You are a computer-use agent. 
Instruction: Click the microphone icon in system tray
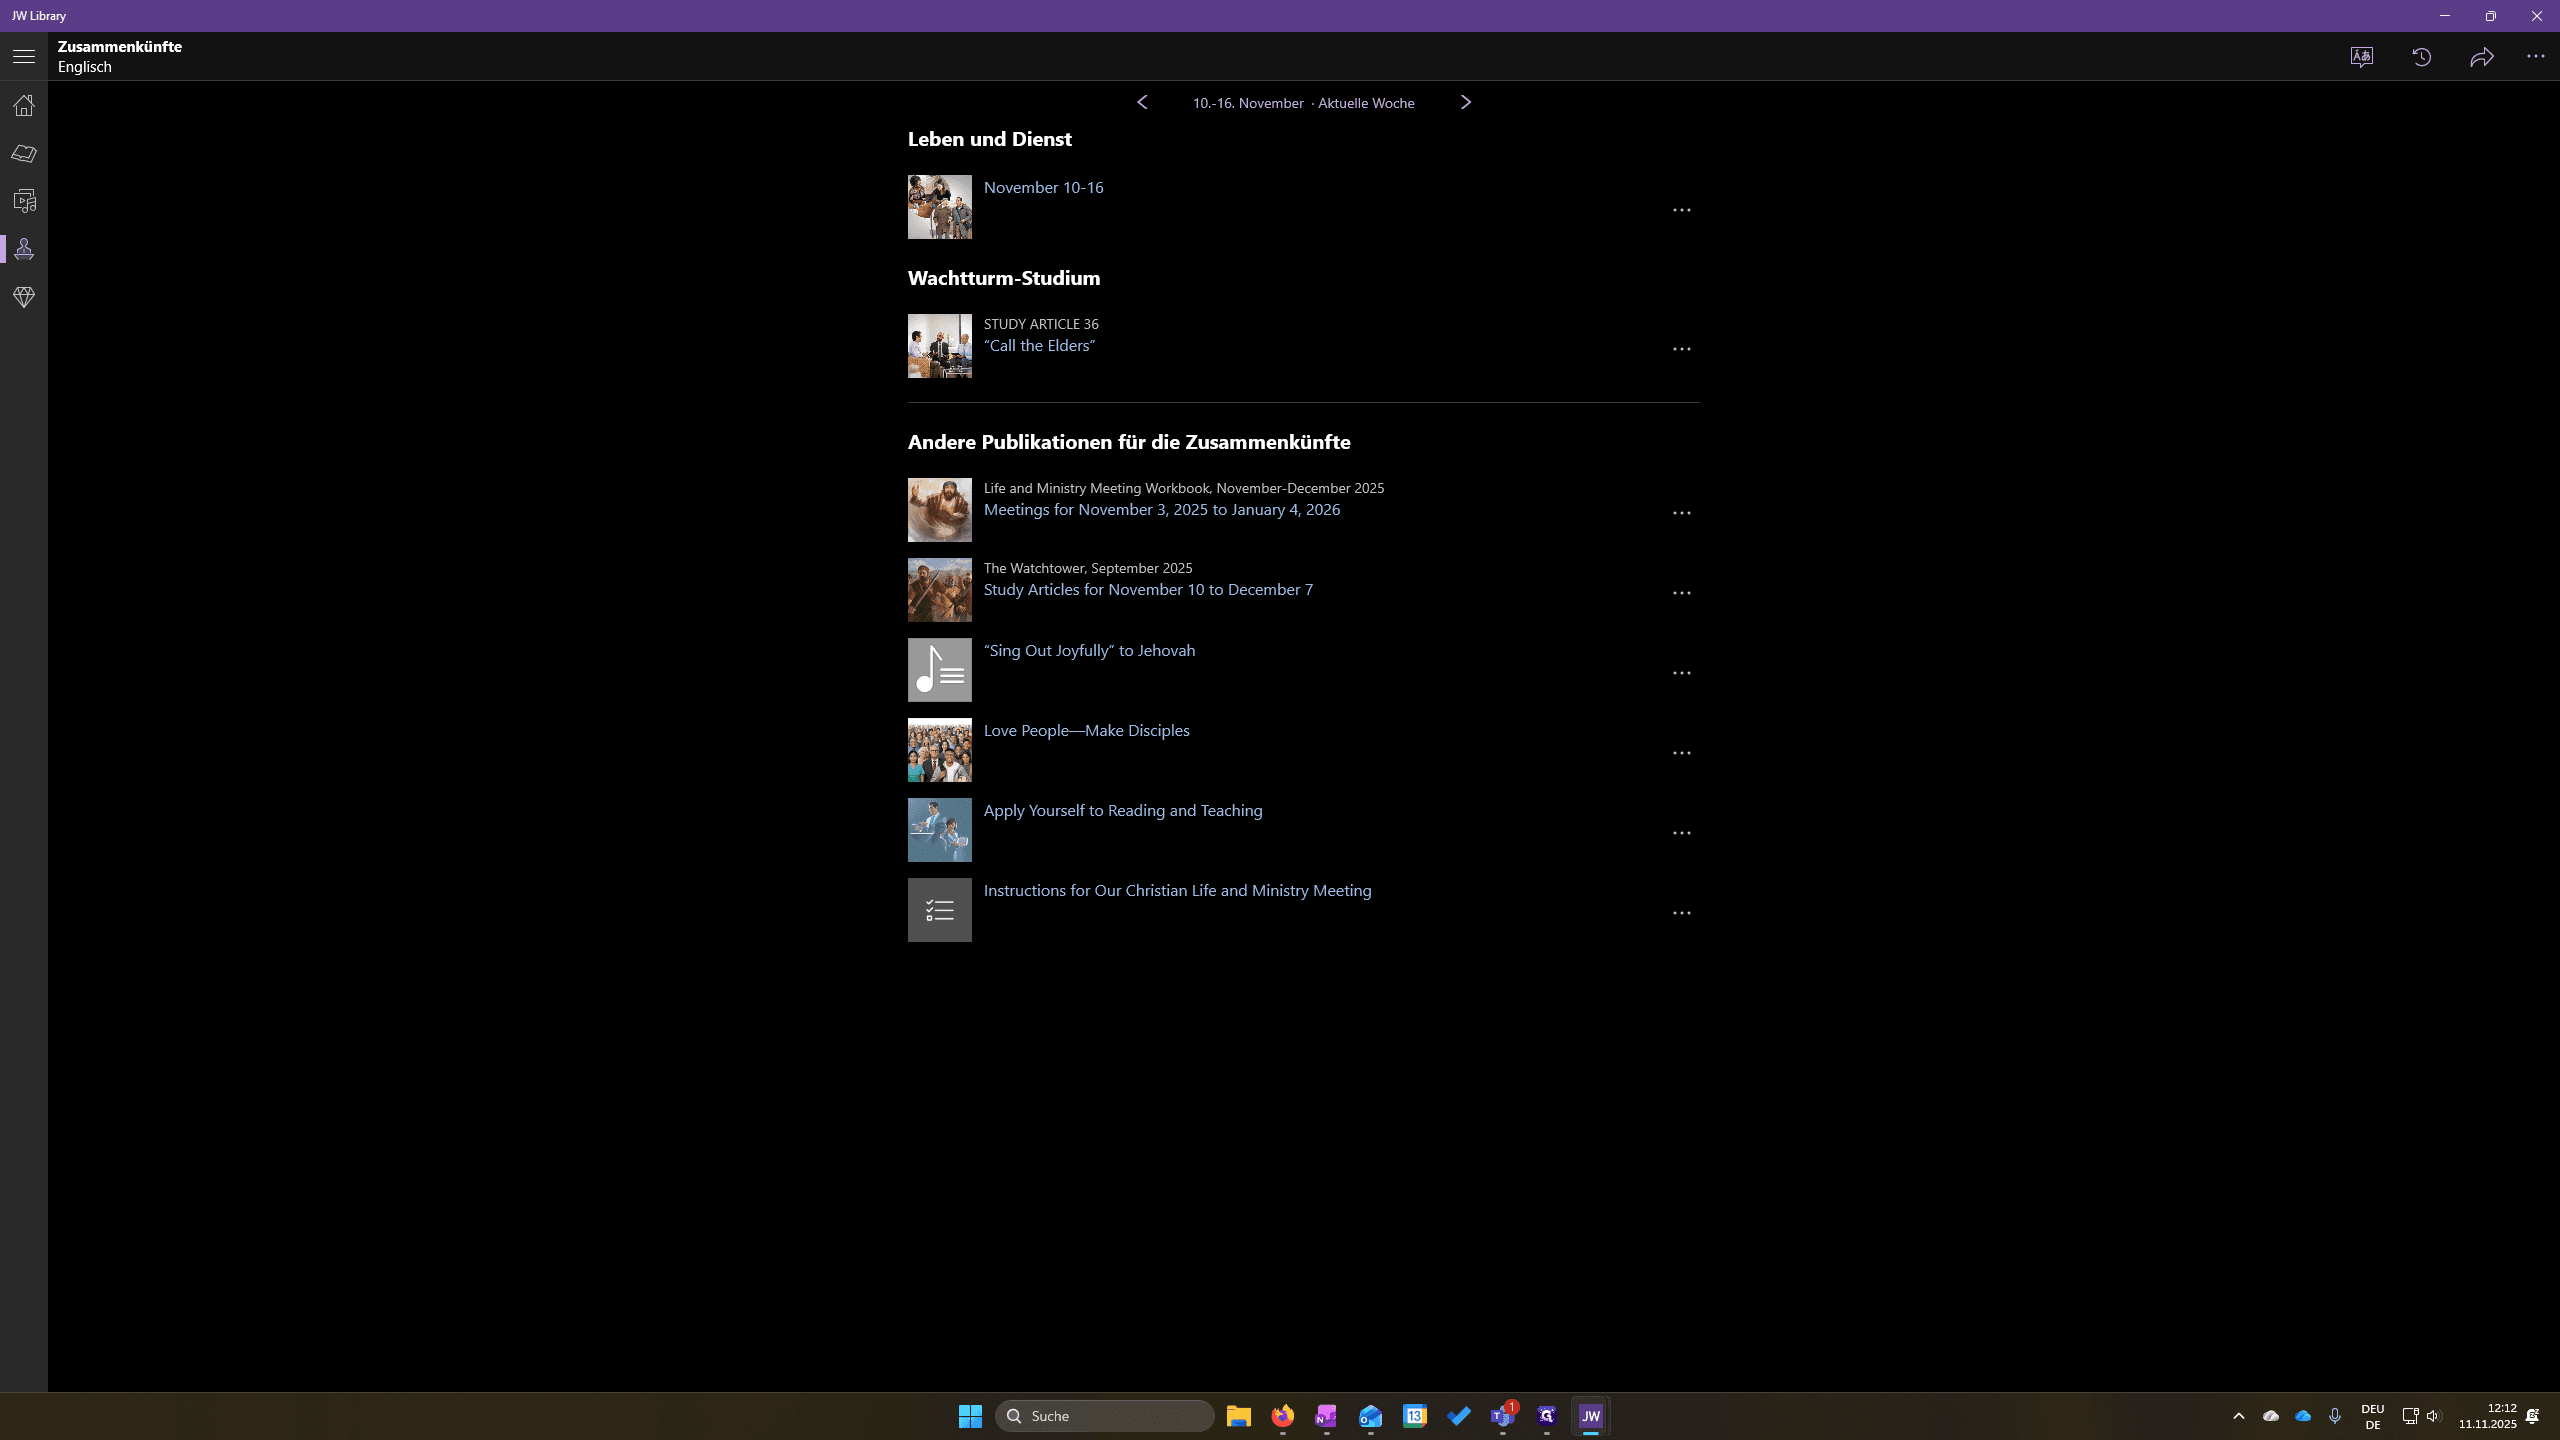[x=2335, y=1416]
